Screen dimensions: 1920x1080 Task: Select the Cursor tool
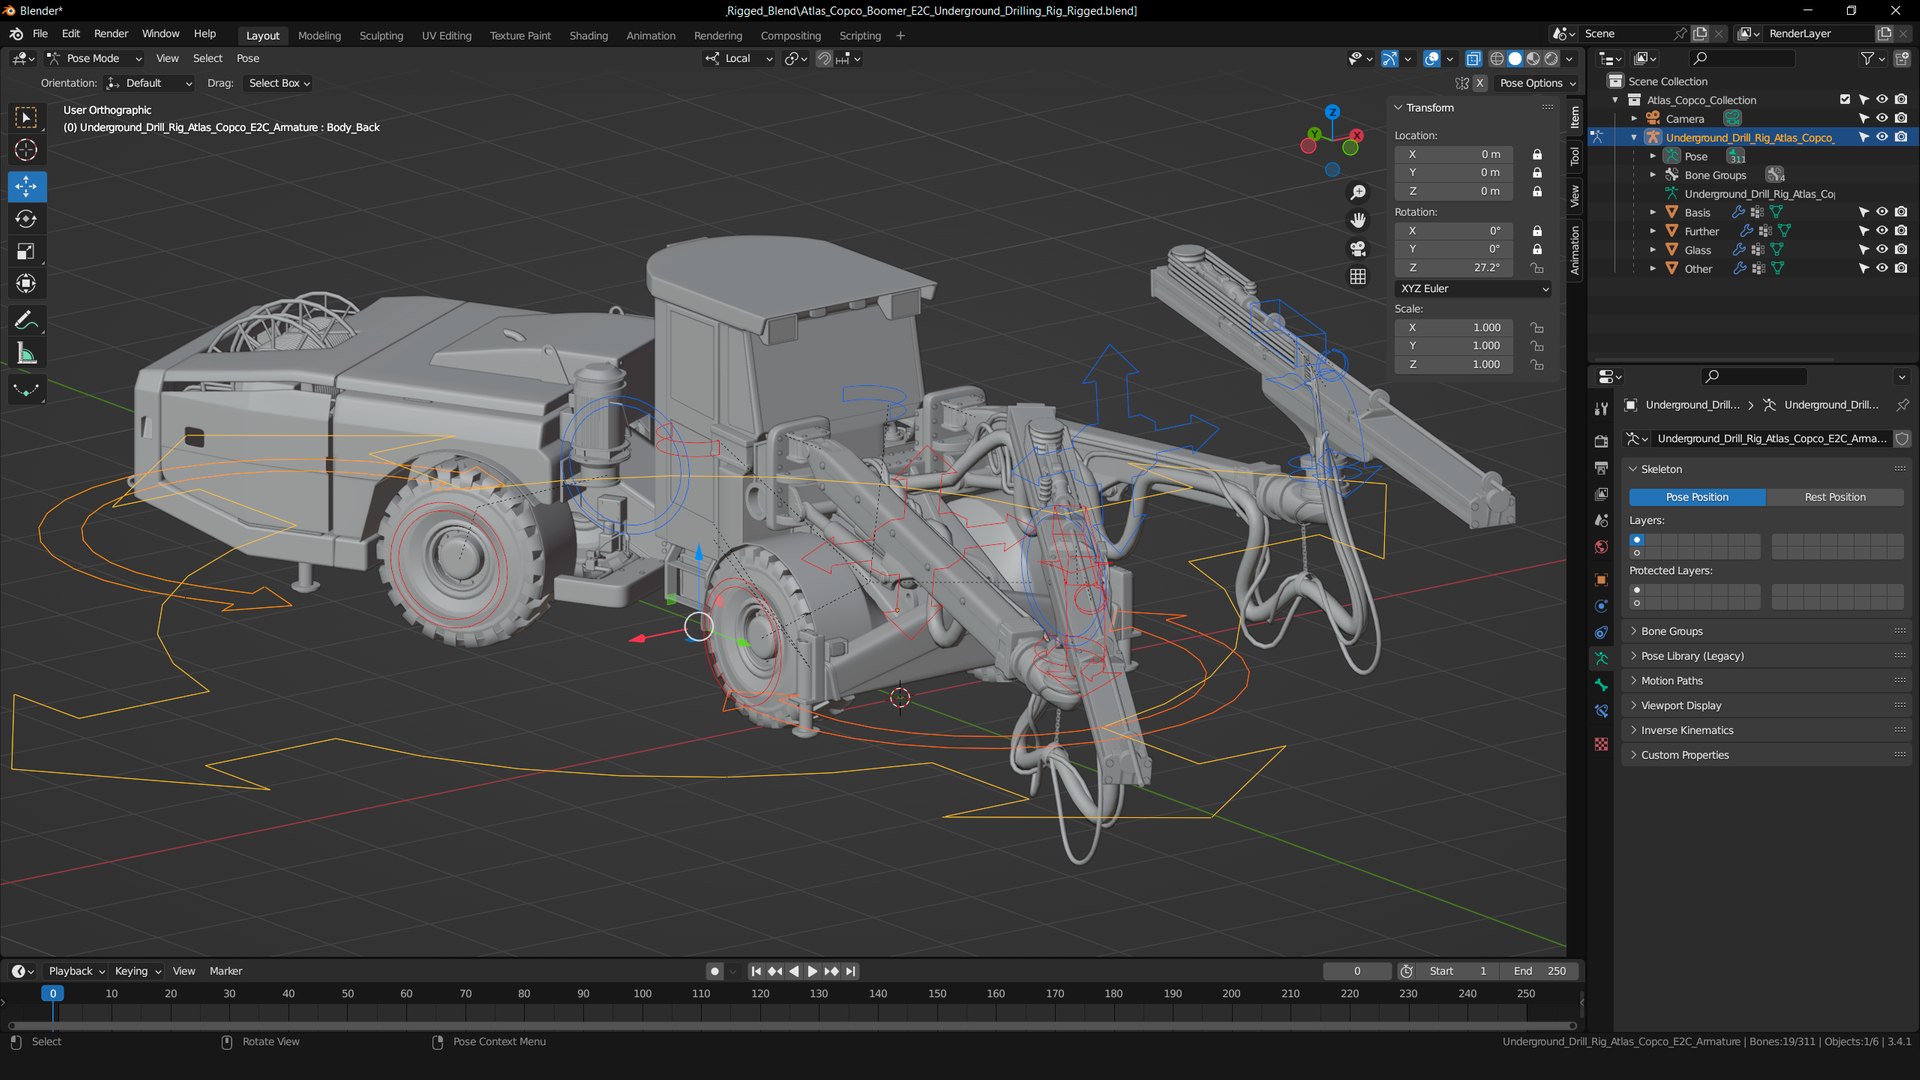click(x=26, y=151)
